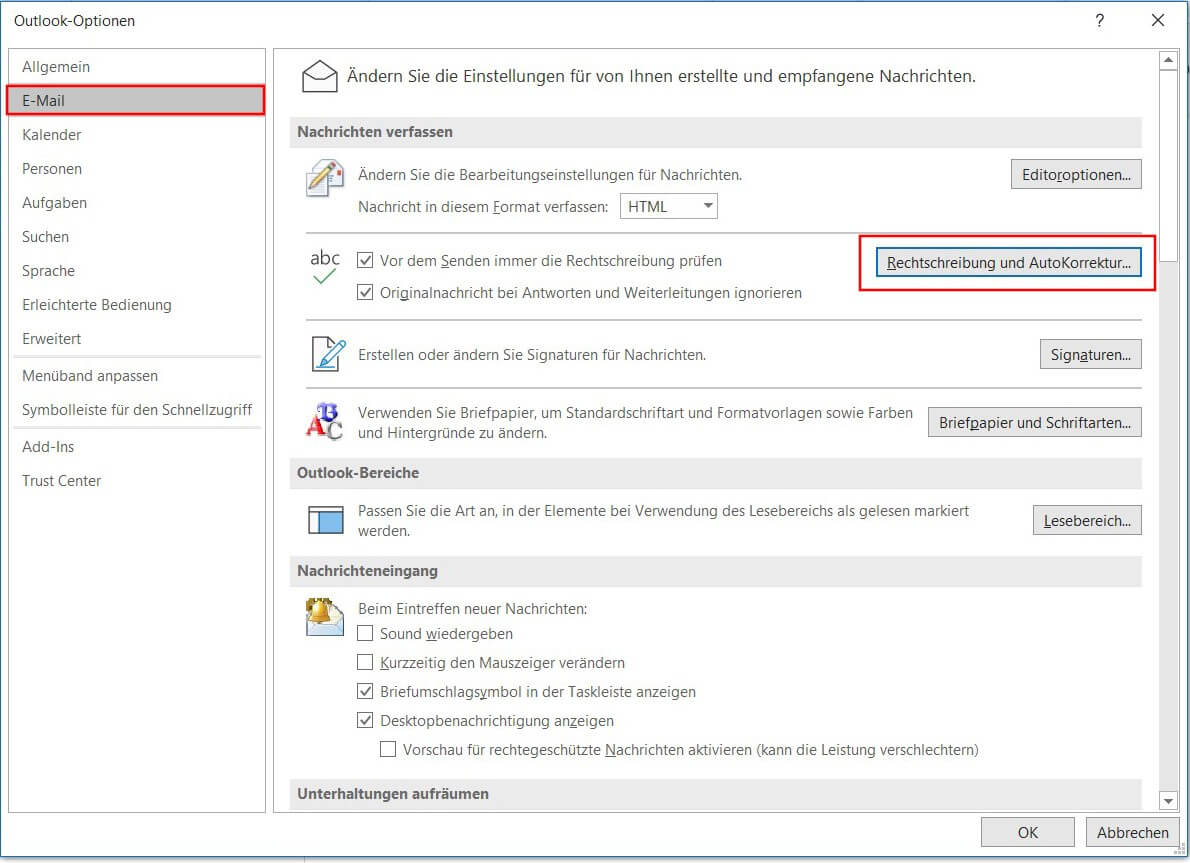1190x863 pixels.
Task: Open the Aufgaben category
Action: [x=137, y=203]
